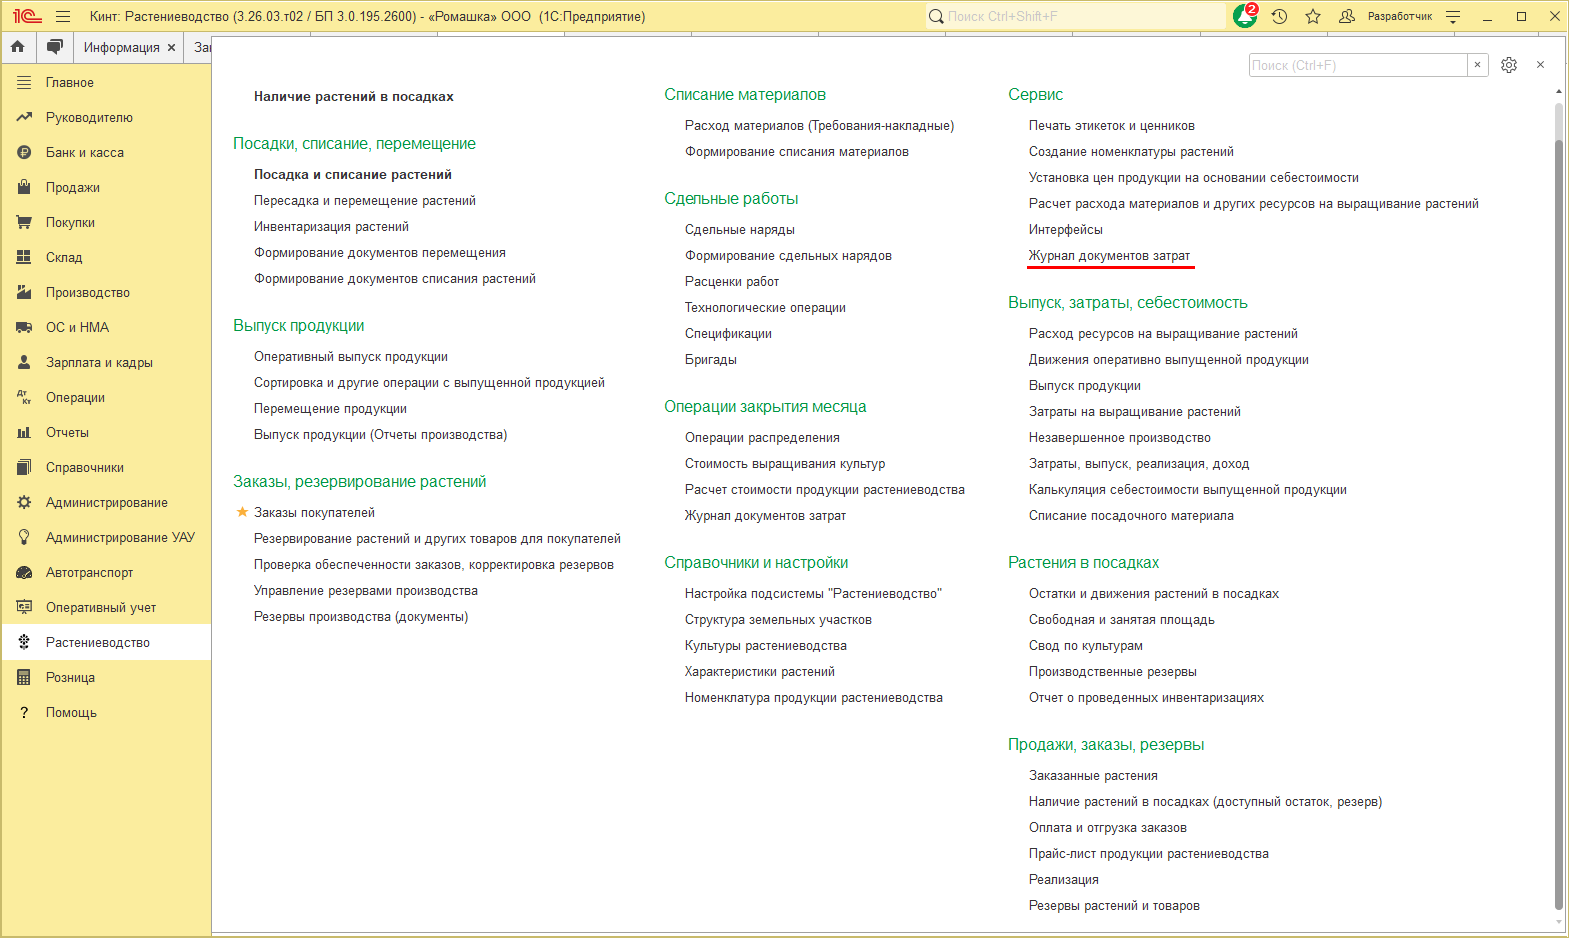Open main menu hamburger icon
The image size is (1569, 938).
click(x=63, y=17)
